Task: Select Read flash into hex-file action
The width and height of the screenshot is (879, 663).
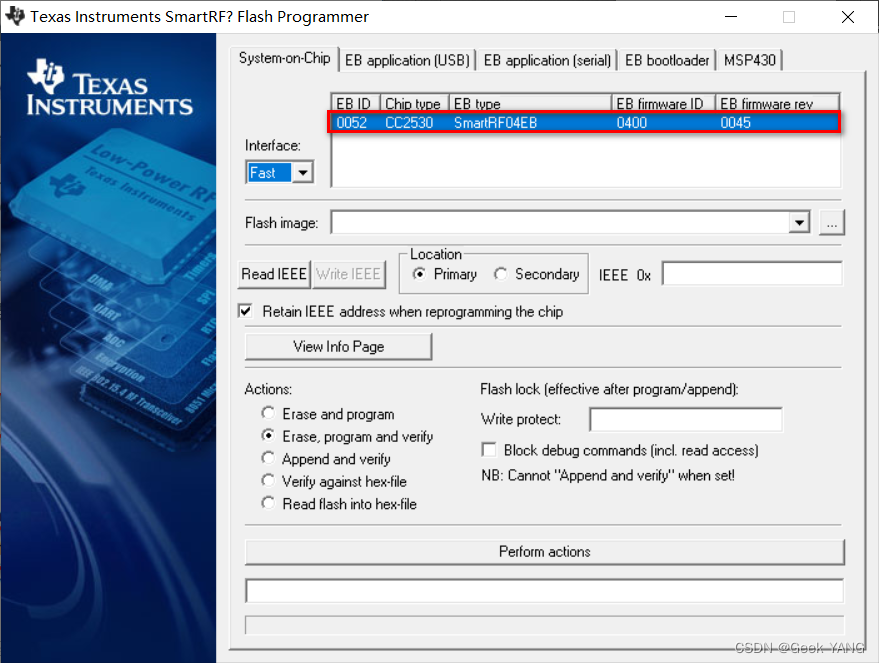Action: coord(269,503)
